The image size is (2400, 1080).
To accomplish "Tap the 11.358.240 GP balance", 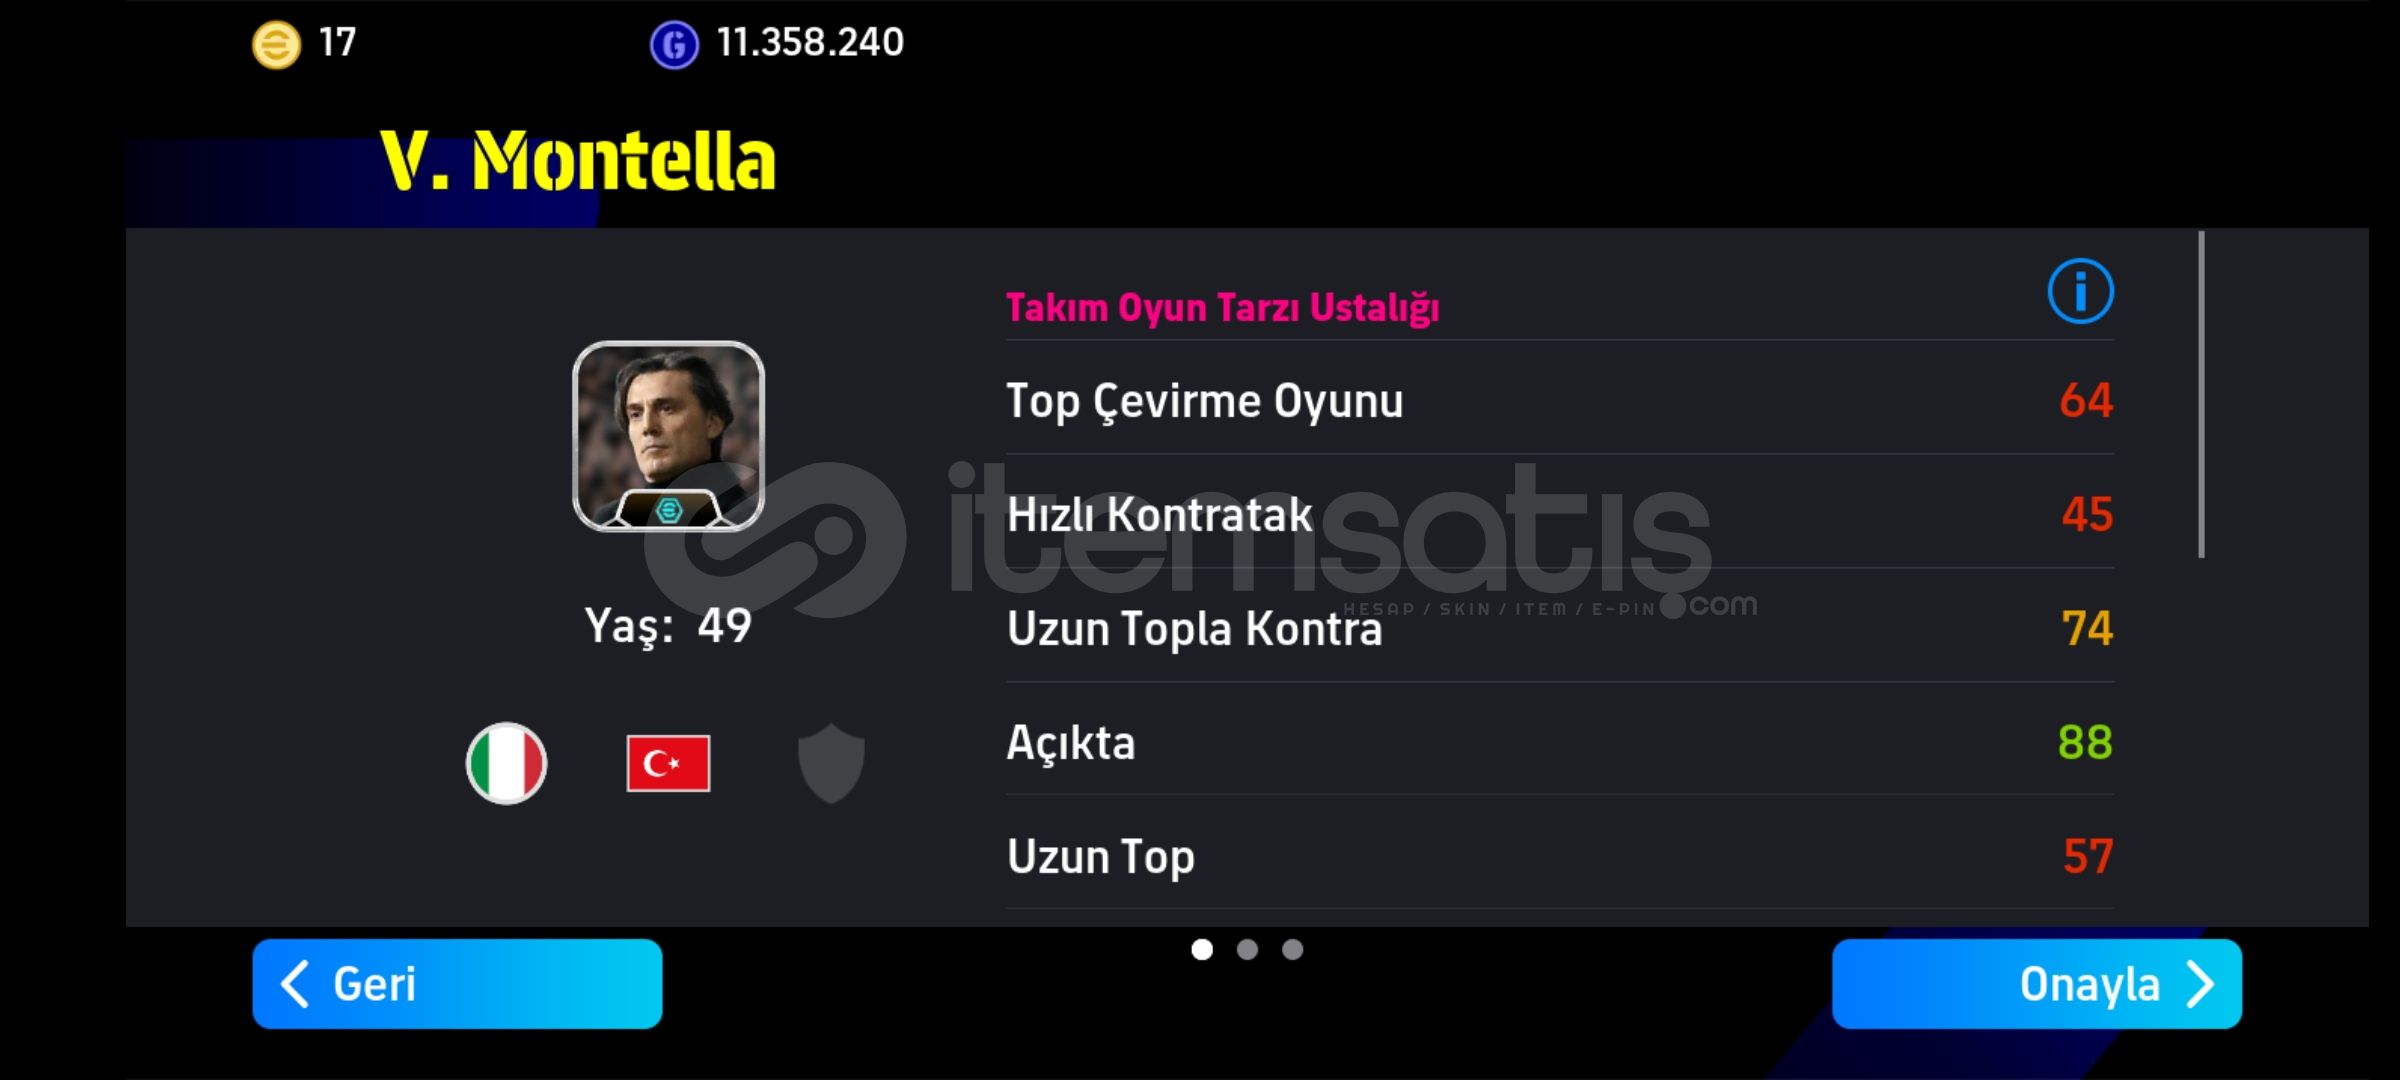I will [810, 43].
